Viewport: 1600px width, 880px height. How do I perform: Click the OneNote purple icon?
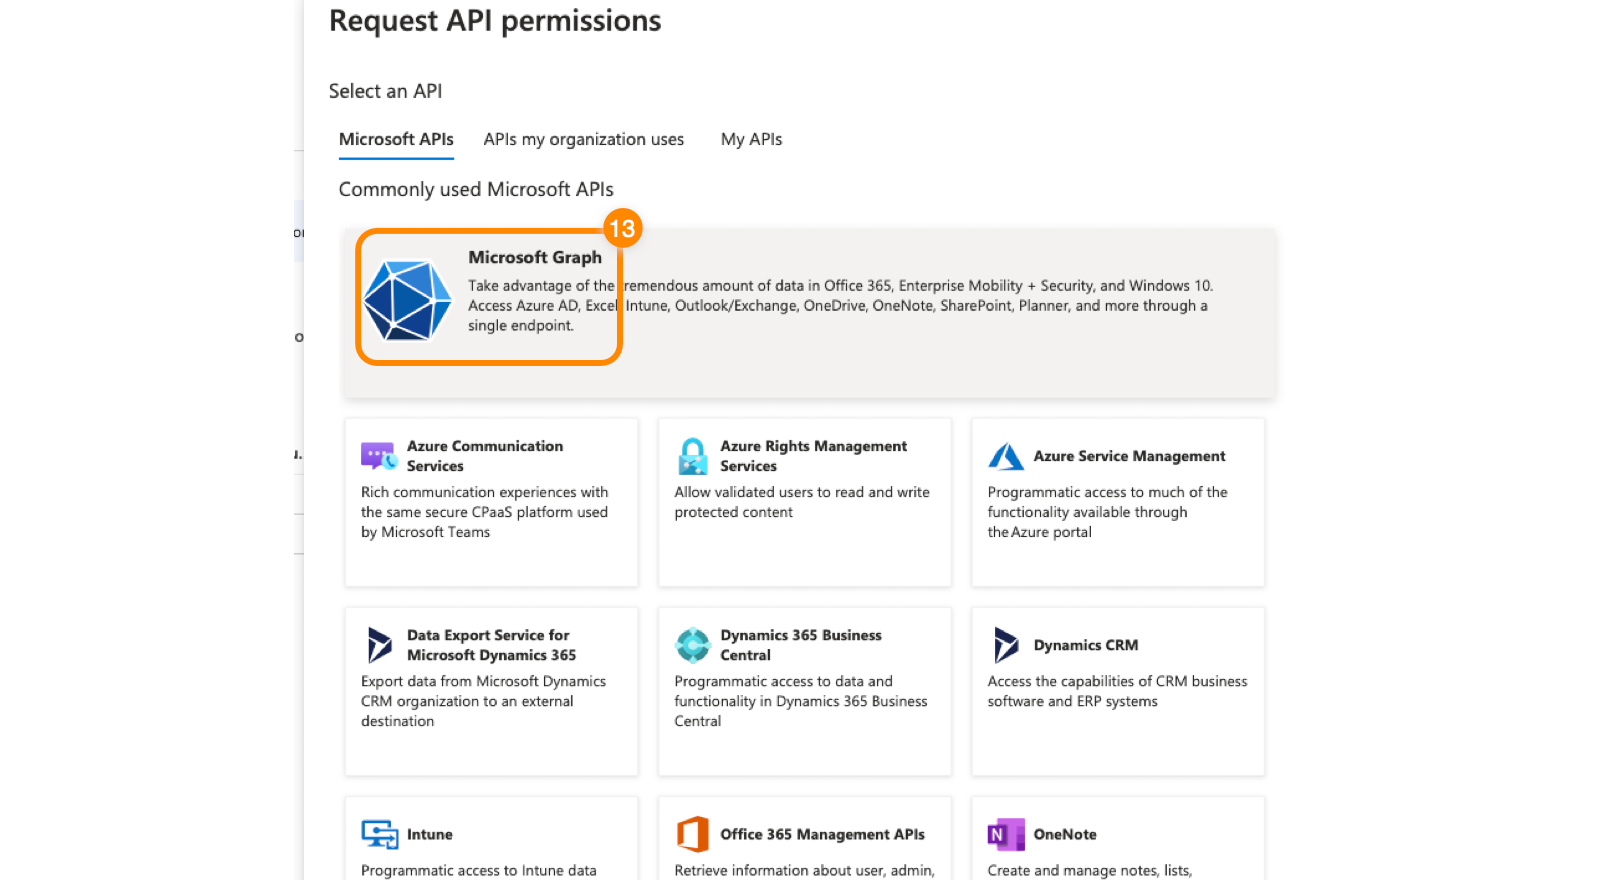1006,834
